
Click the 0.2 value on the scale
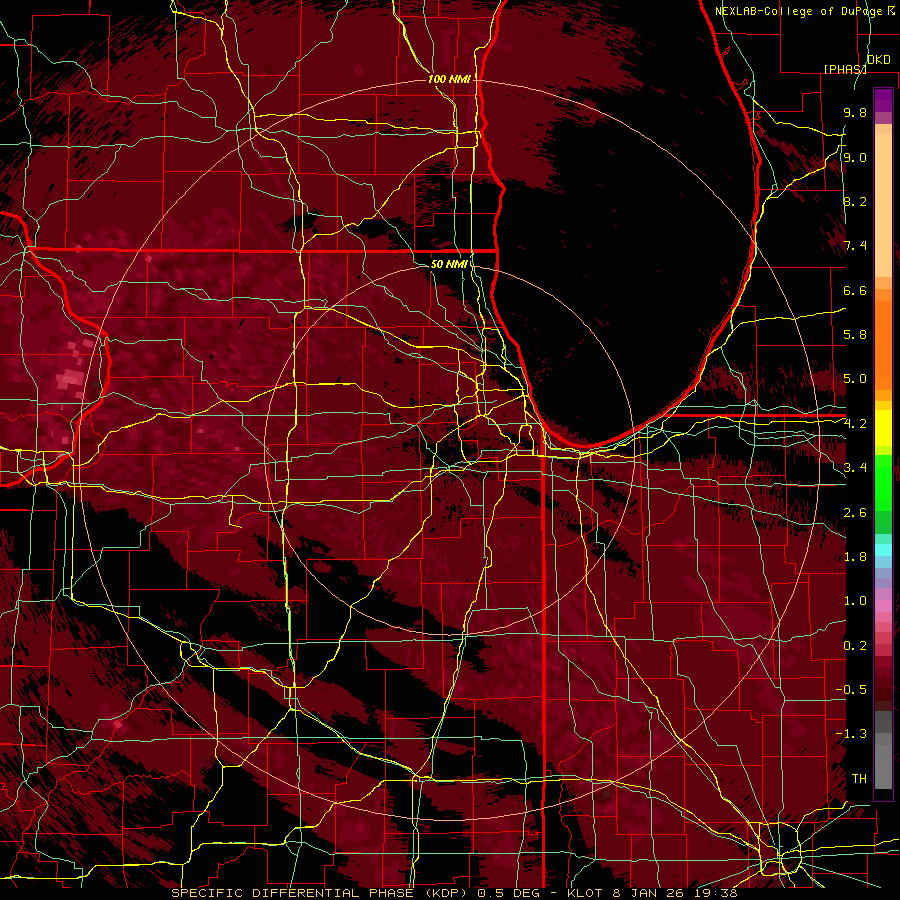click(855, 646)
